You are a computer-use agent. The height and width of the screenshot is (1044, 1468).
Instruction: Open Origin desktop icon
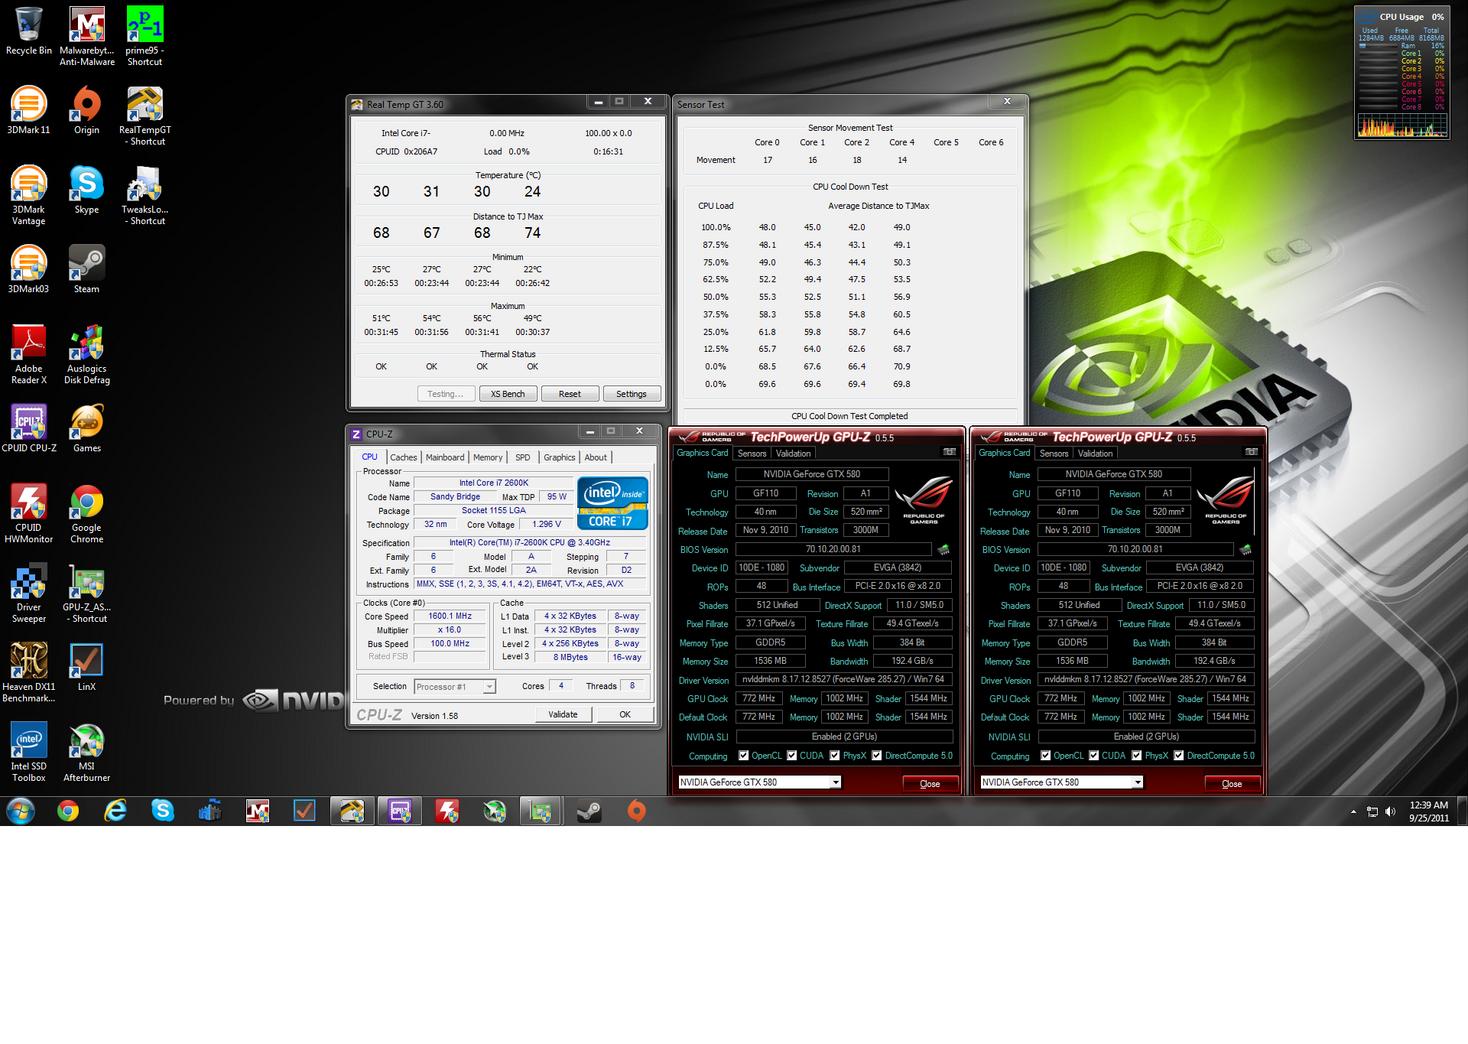point(87,110)
